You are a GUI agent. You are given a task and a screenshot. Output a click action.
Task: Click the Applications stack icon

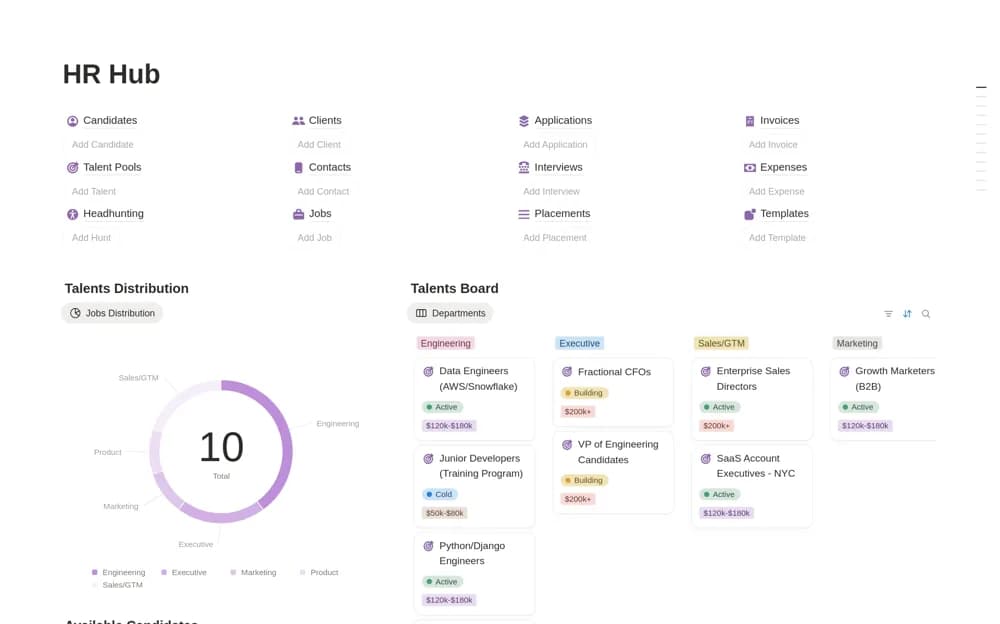(524, 121)
